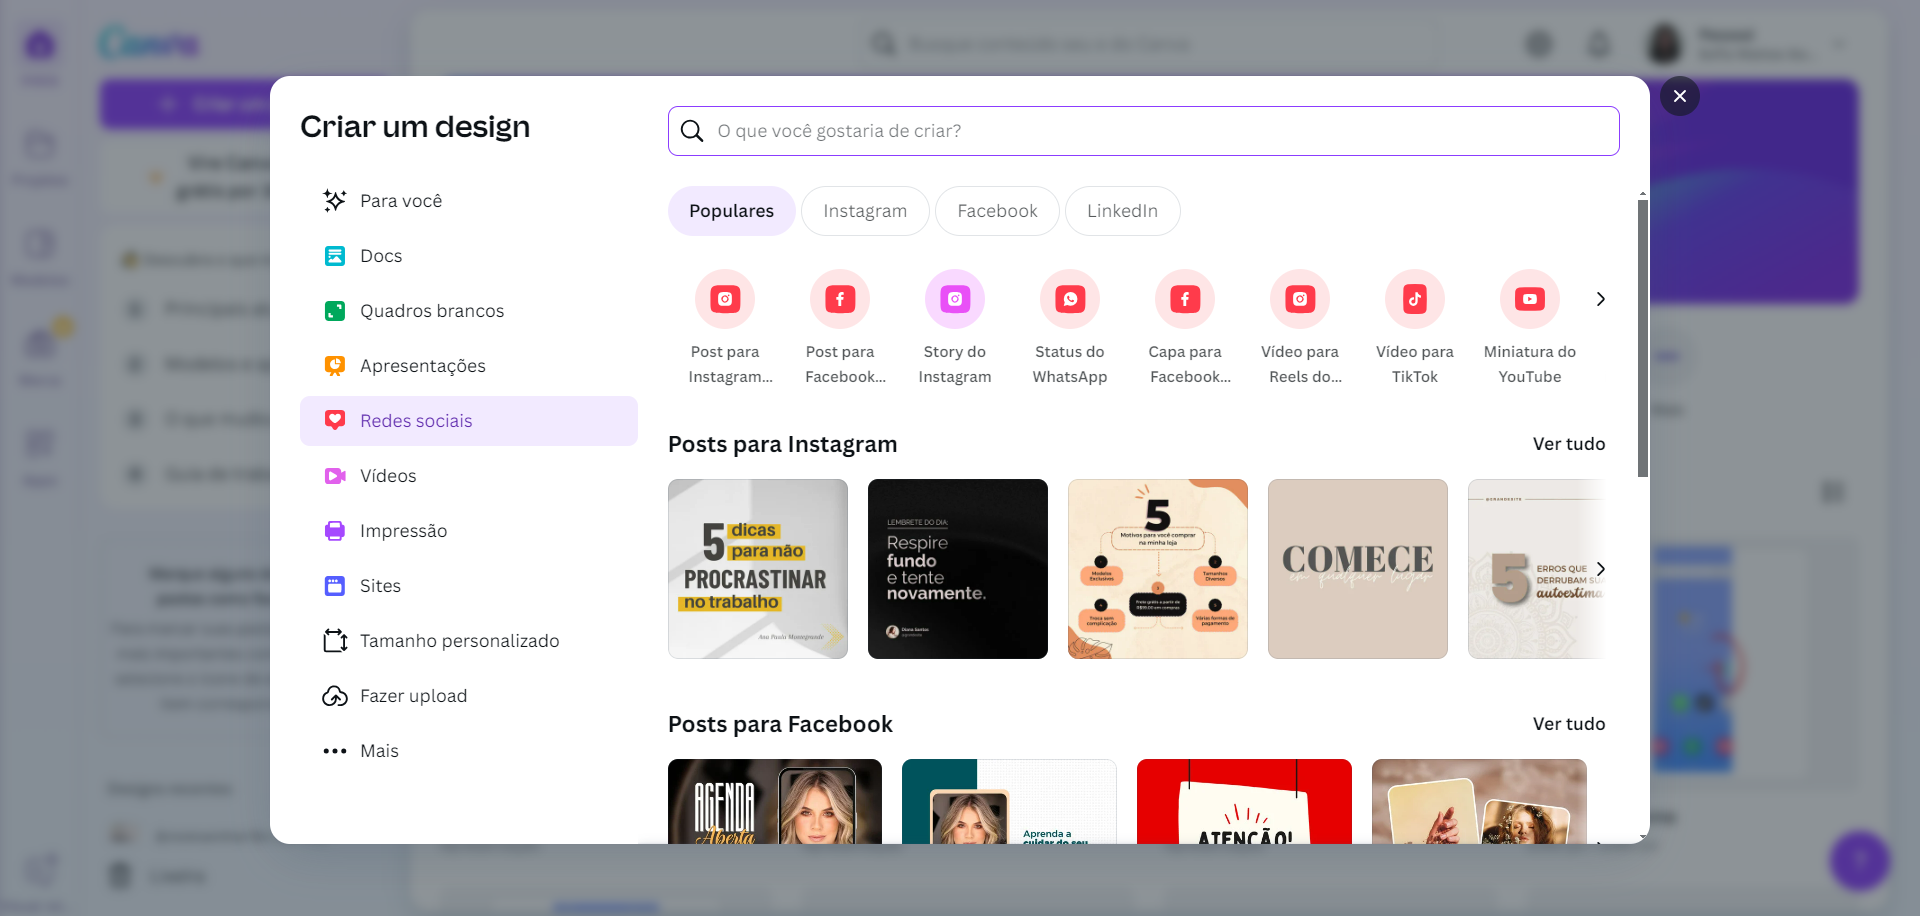Select the LinkedIn filter tab
Viewport: 1920px width, 916px height.
pyautogui.click(x=1122, y=211)
